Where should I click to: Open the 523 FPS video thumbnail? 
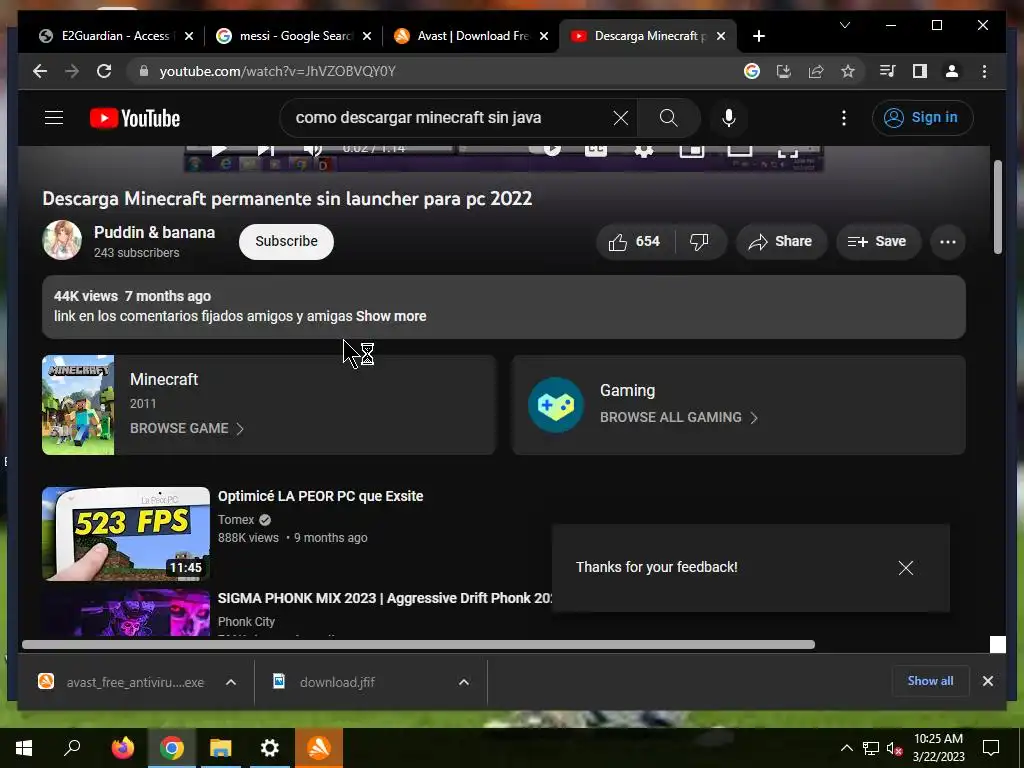tap(126, 534)
